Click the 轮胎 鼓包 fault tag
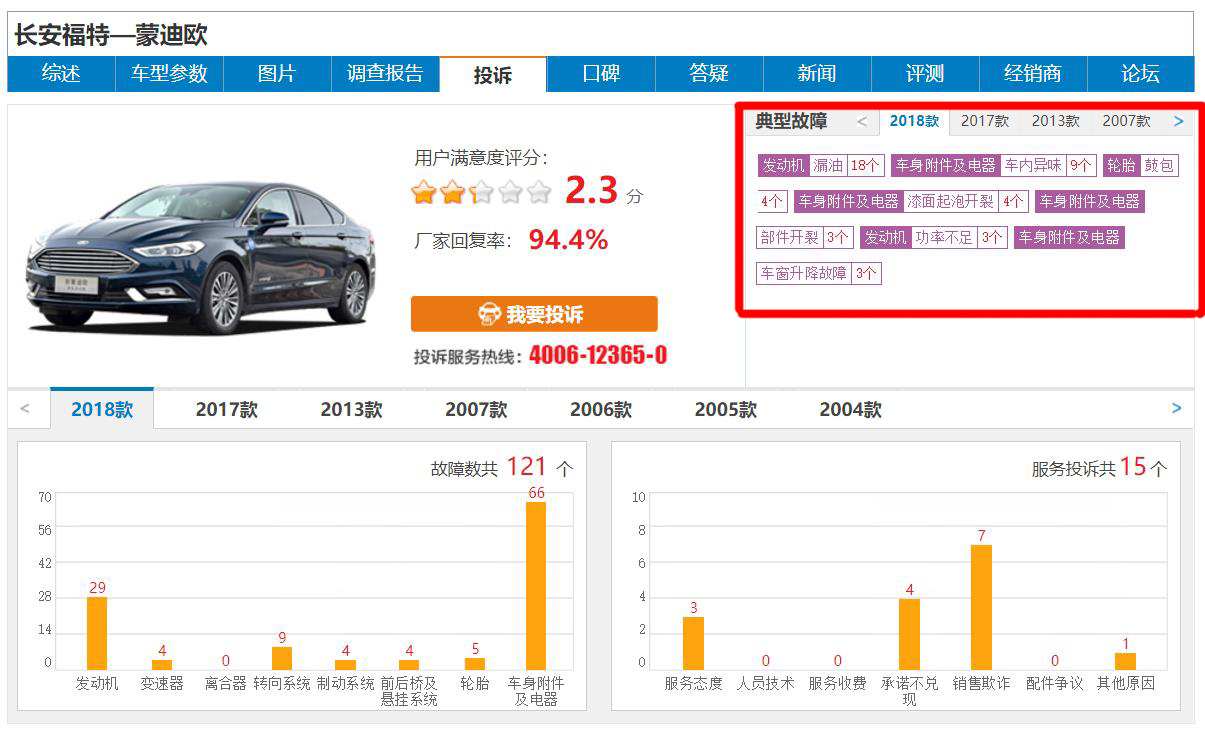Image resolution: width=1205 pixels, height=730 pixels. pos(1141,165)
